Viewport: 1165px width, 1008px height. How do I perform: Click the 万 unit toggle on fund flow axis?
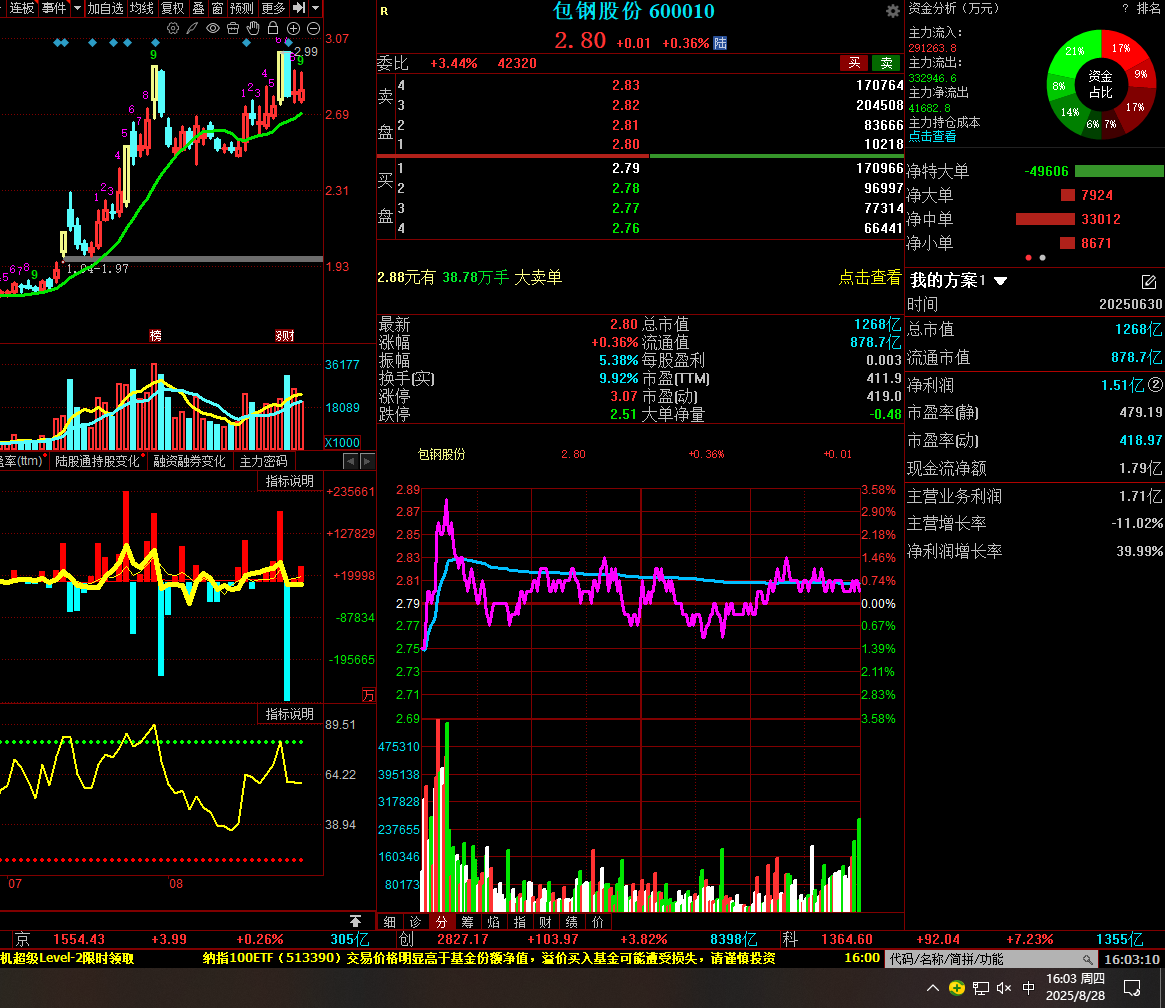pos(368,695)
